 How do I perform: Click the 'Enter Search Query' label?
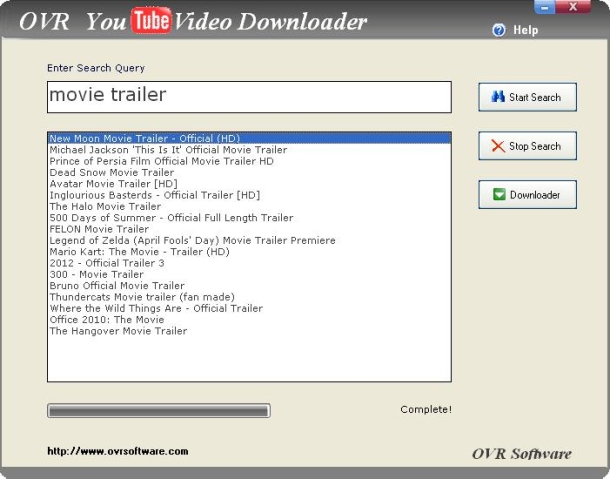tap(96, 68)
